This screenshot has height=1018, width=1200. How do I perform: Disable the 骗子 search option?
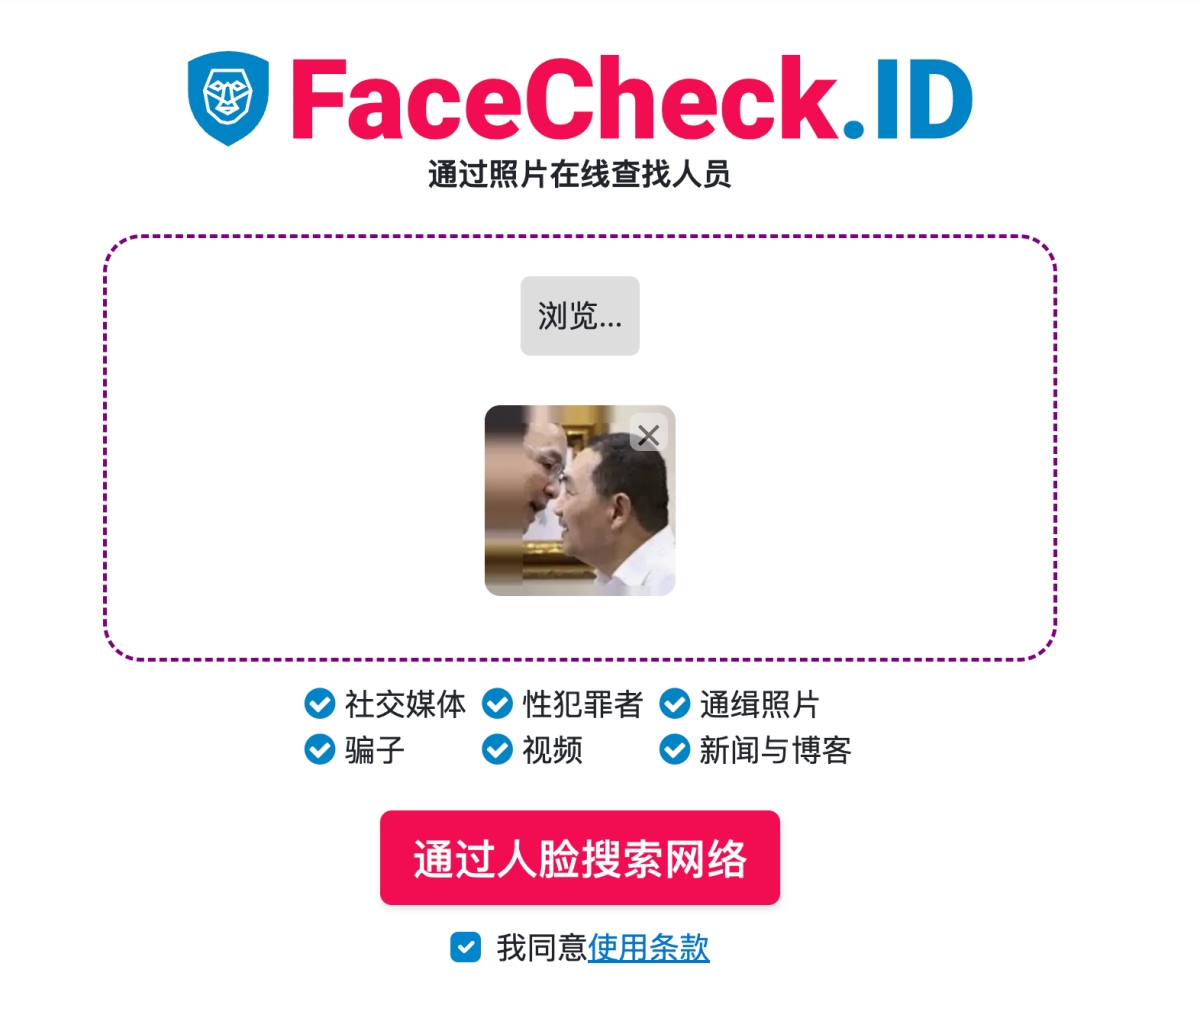point(319,749)
